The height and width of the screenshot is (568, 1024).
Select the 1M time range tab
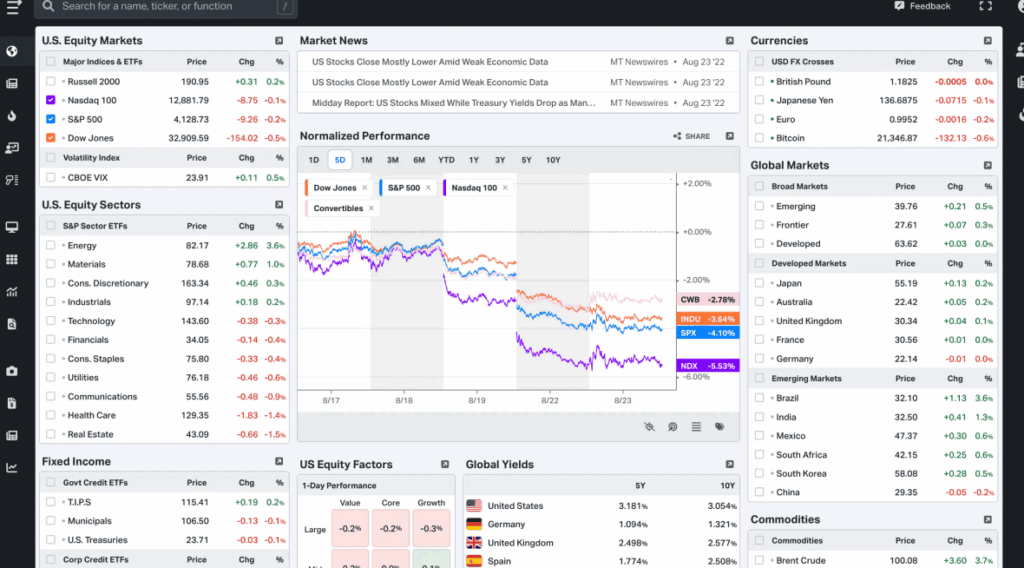click(x=366, y=160)
